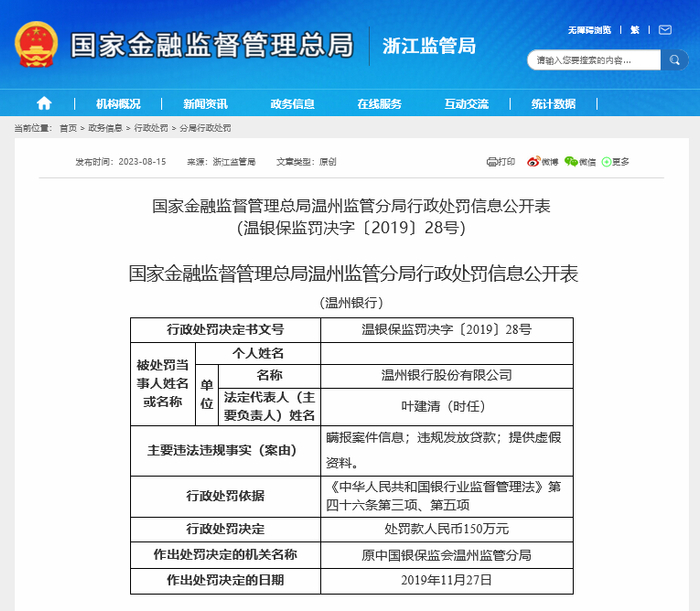Click date cell 2019年11月27日

(x=447, y=580)
